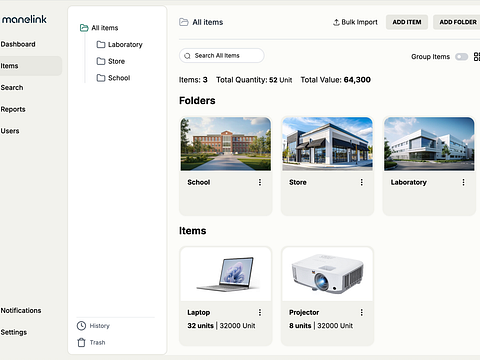Open the Laptop item options menu
Image resolution: width=480 pixels, height=360 pixels.
[260, 312]
